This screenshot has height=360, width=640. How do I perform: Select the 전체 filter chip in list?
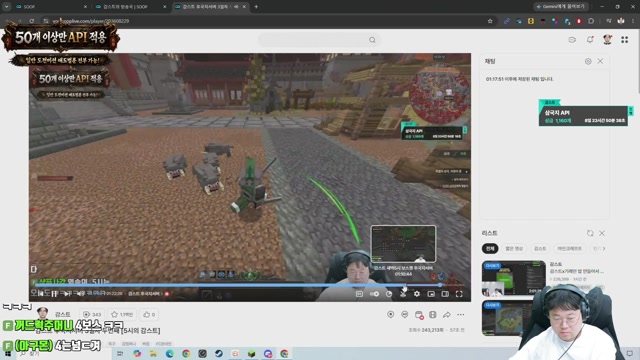[x=490, y=248]
